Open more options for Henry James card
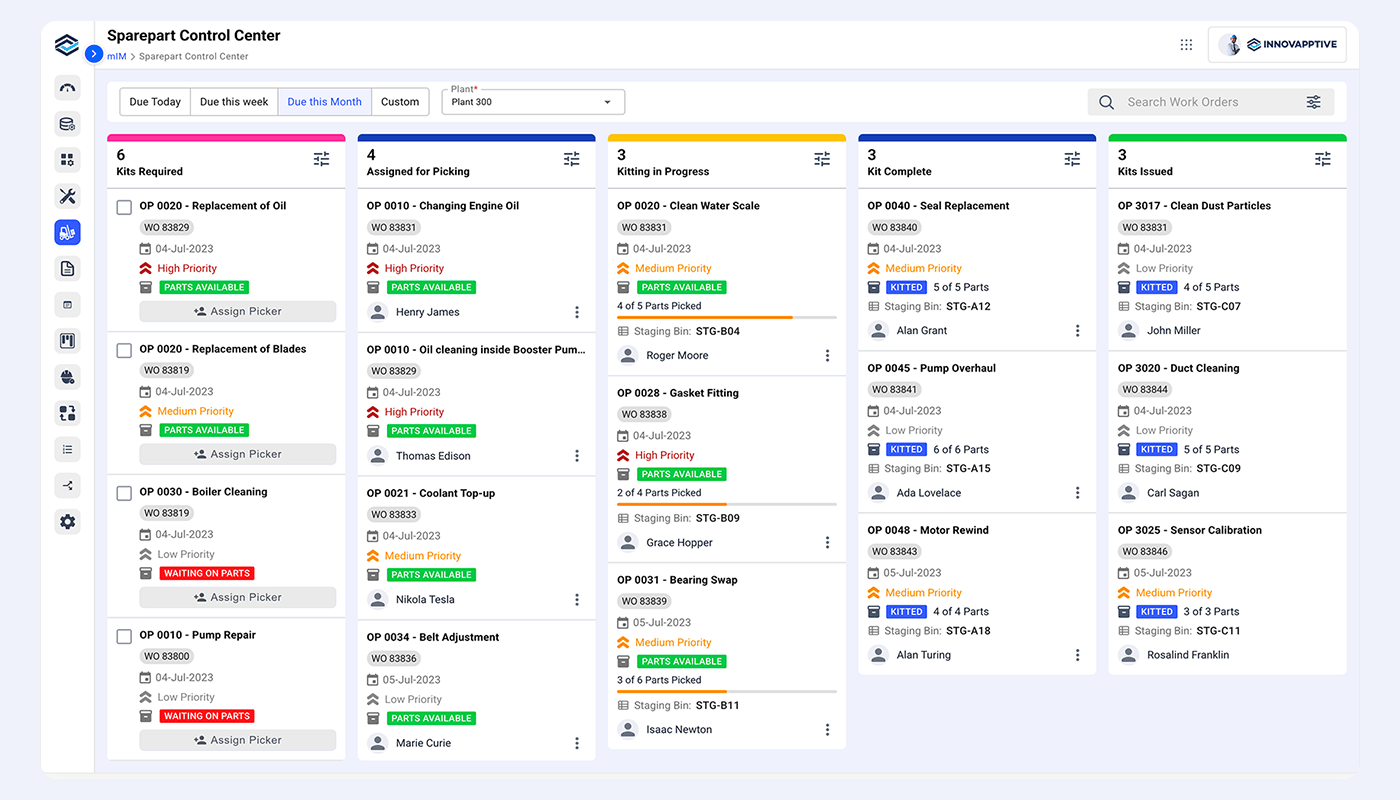The width and height of the screenshot is (1400, 800). pyautogui.click(x=577, y=312)
